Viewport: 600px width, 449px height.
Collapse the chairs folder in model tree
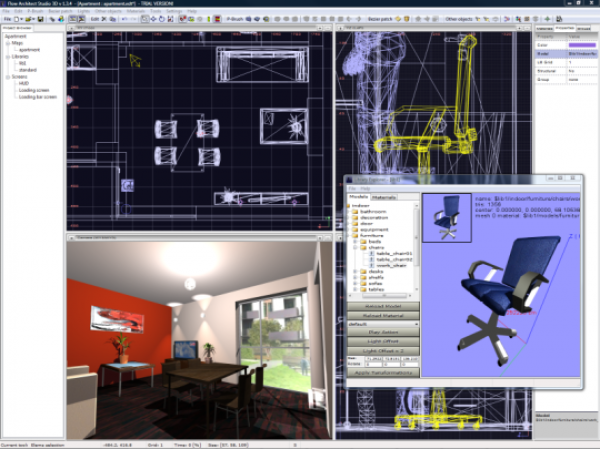(355, 248)
